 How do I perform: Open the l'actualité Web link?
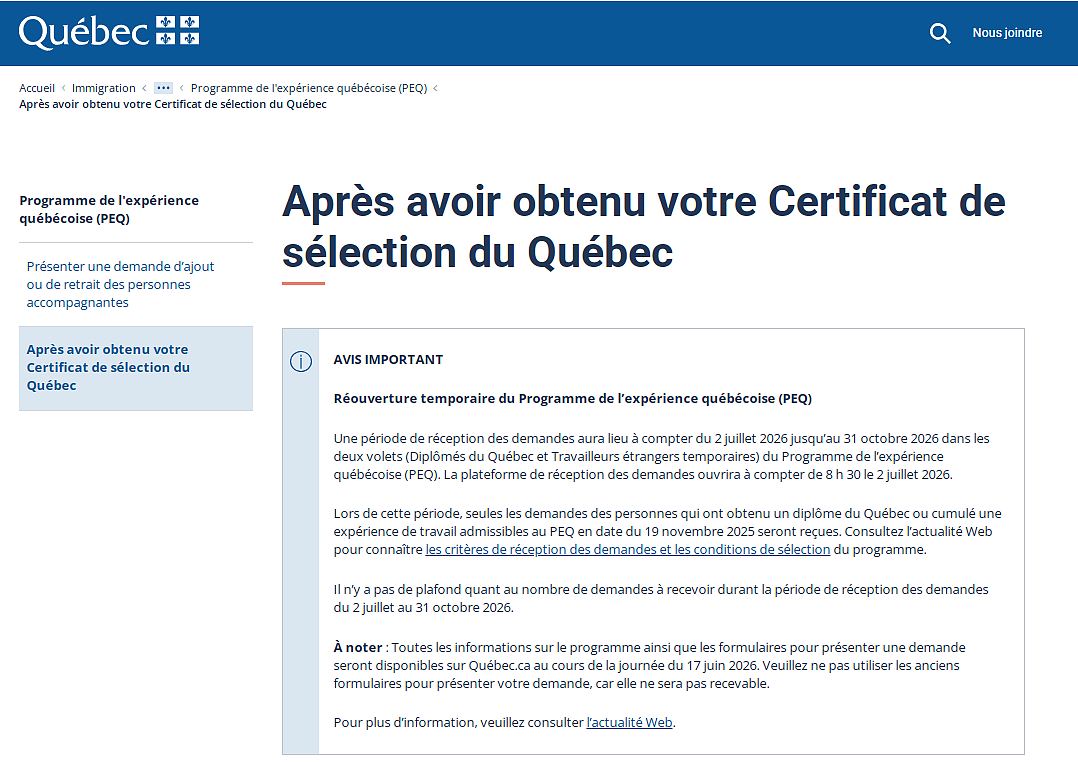(x=629, y=722)
